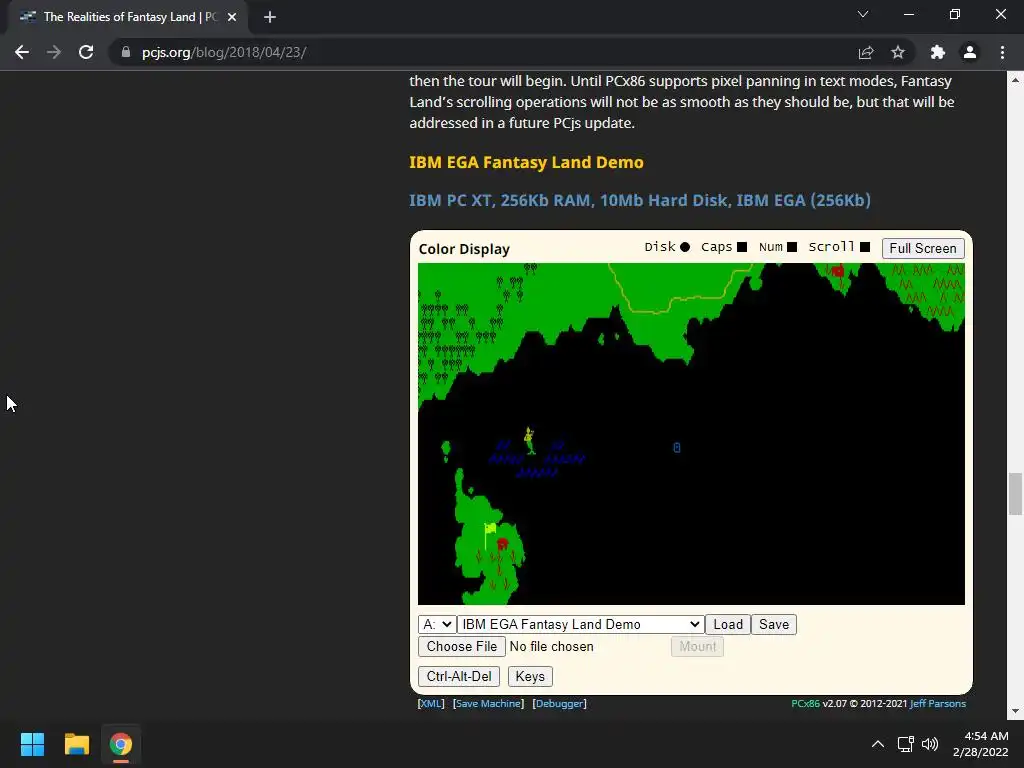Viewport: 1024px width, 768px height.
Task: Open File Explorer from taskbar
Action: tap(76, 744)
